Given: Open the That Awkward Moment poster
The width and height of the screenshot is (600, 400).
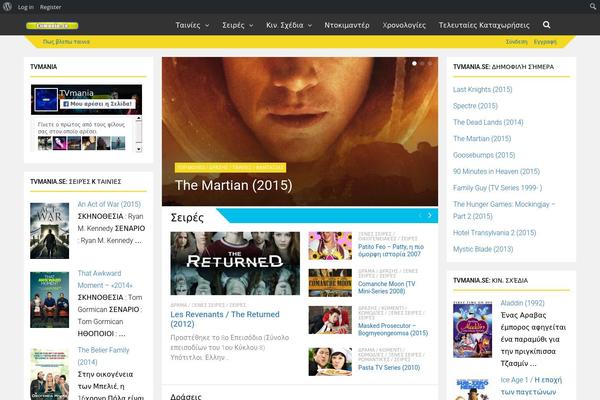Looking at the screenshot, I should (49, 300).
